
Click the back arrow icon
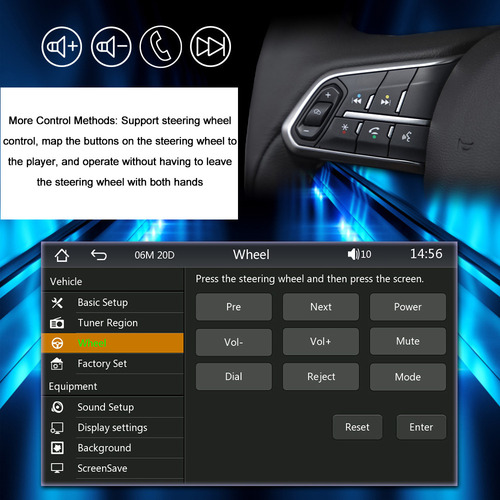[x=99, y=255]
